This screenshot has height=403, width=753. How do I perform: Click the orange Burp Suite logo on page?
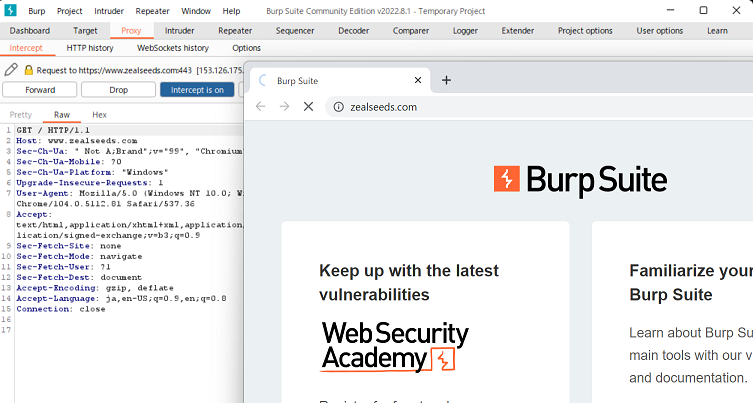580,180
